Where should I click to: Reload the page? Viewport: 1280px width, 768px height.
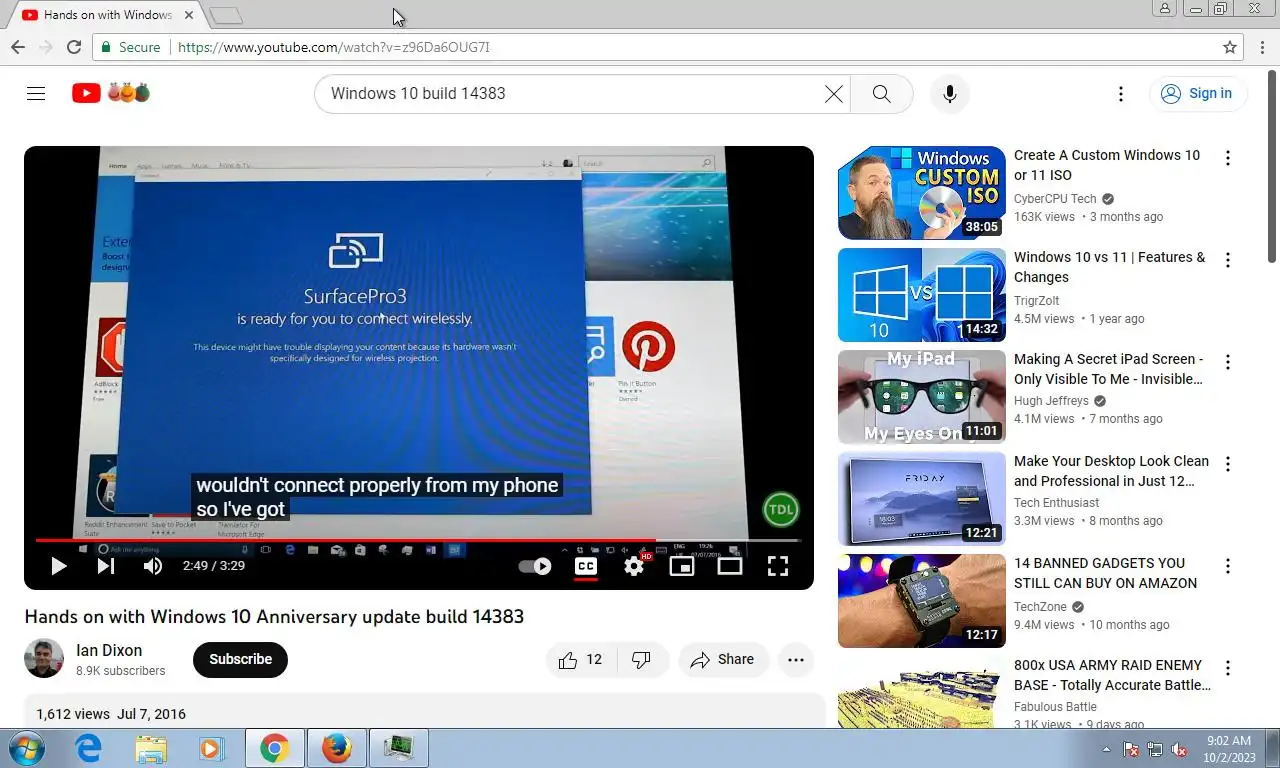(x=74, y=47)
